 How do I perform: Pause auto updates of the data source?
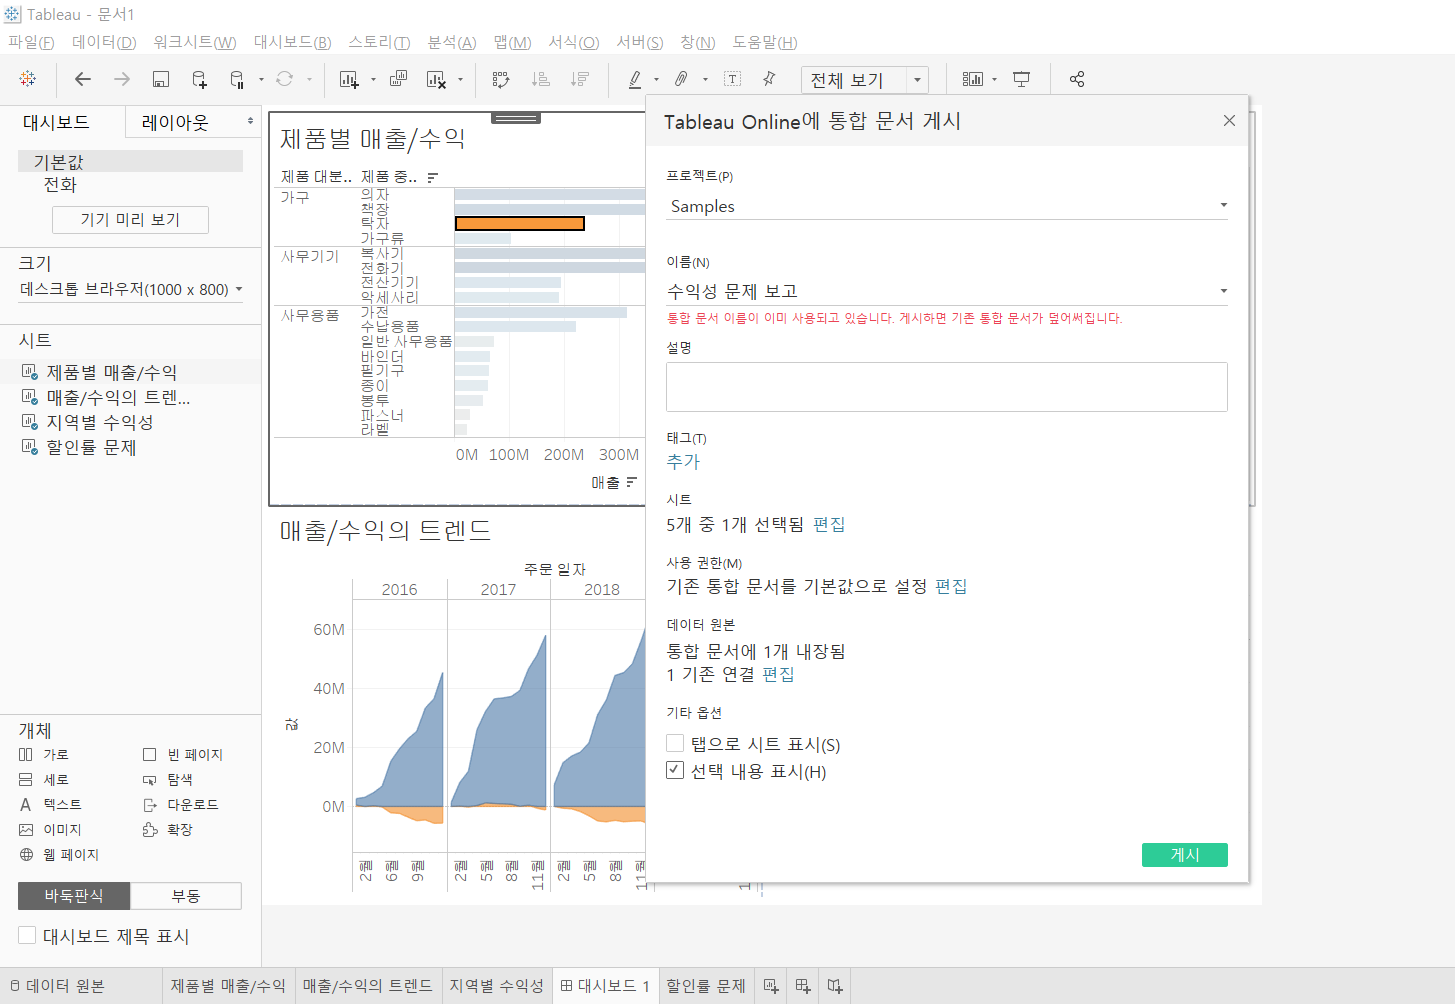click(237, 79)
